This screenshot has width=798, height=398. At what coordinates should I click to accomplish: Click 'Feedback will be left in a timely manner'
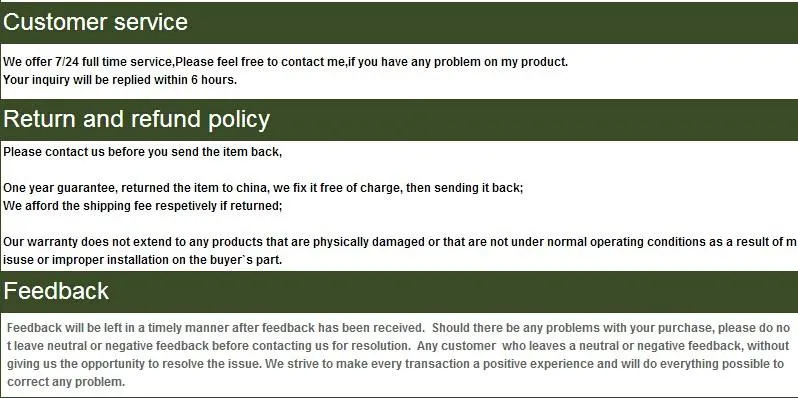pyautogui.click(x=215, y=328)
